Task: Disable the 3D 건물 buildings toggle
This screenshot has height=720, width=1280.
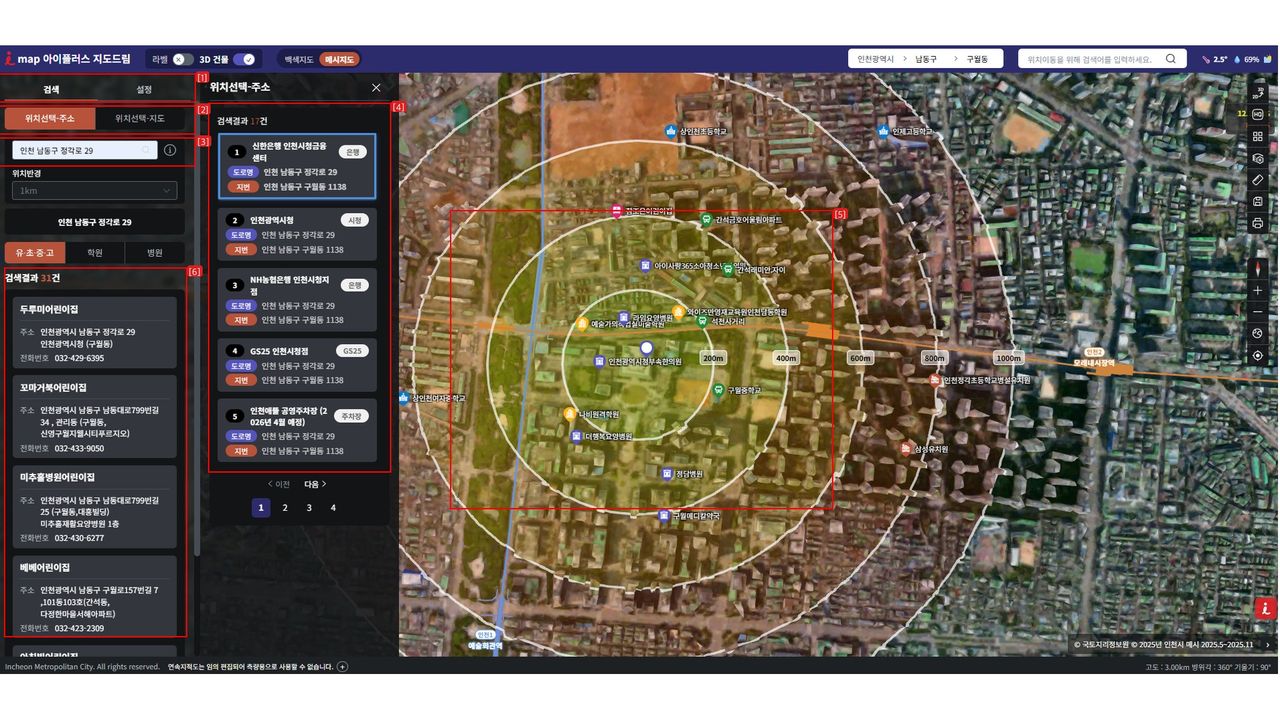Action: pyautogui.click(x=244, y=60)
